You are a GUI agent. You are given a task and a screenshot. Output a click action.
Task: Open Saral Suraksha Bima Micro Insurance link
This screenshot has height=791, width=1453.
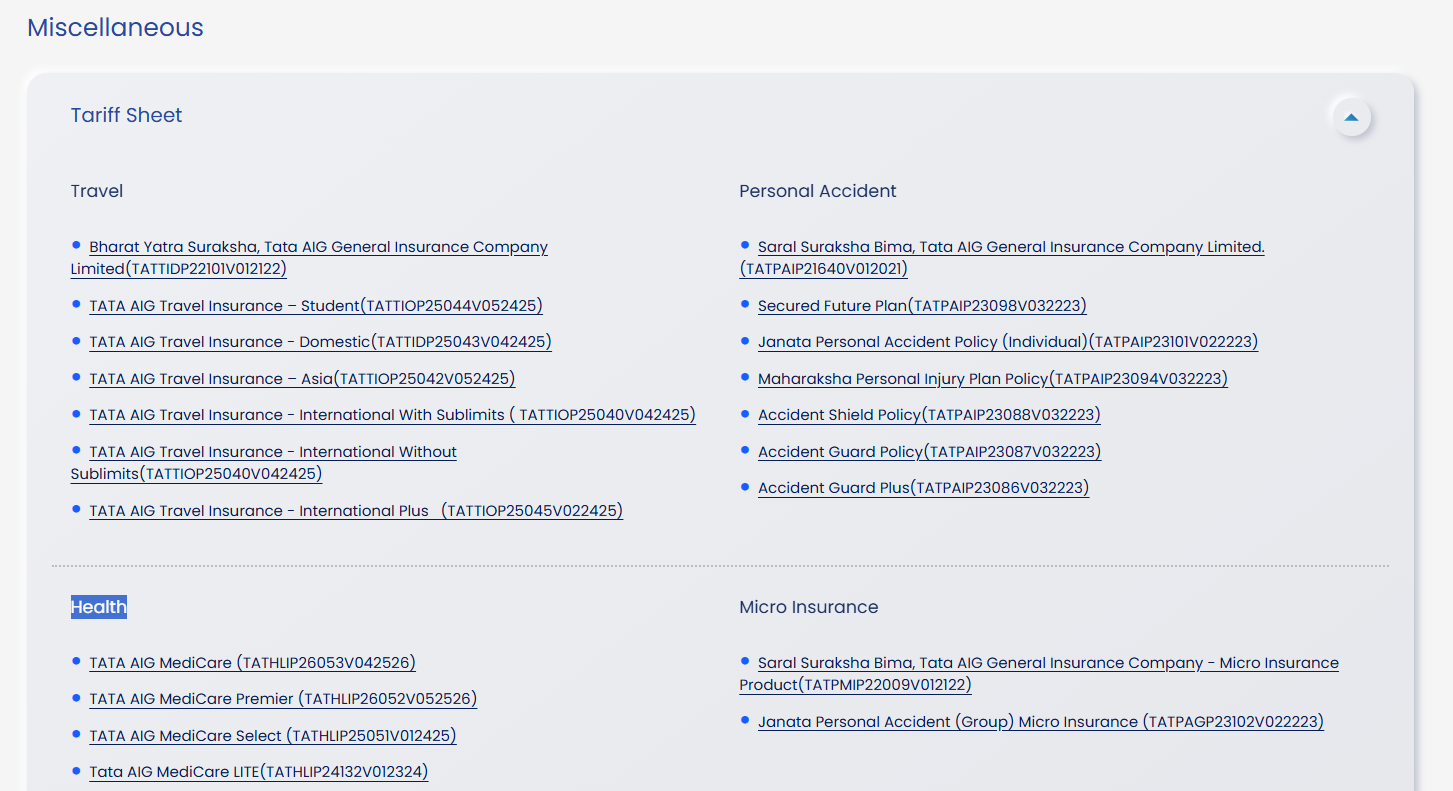(1047, 663)
